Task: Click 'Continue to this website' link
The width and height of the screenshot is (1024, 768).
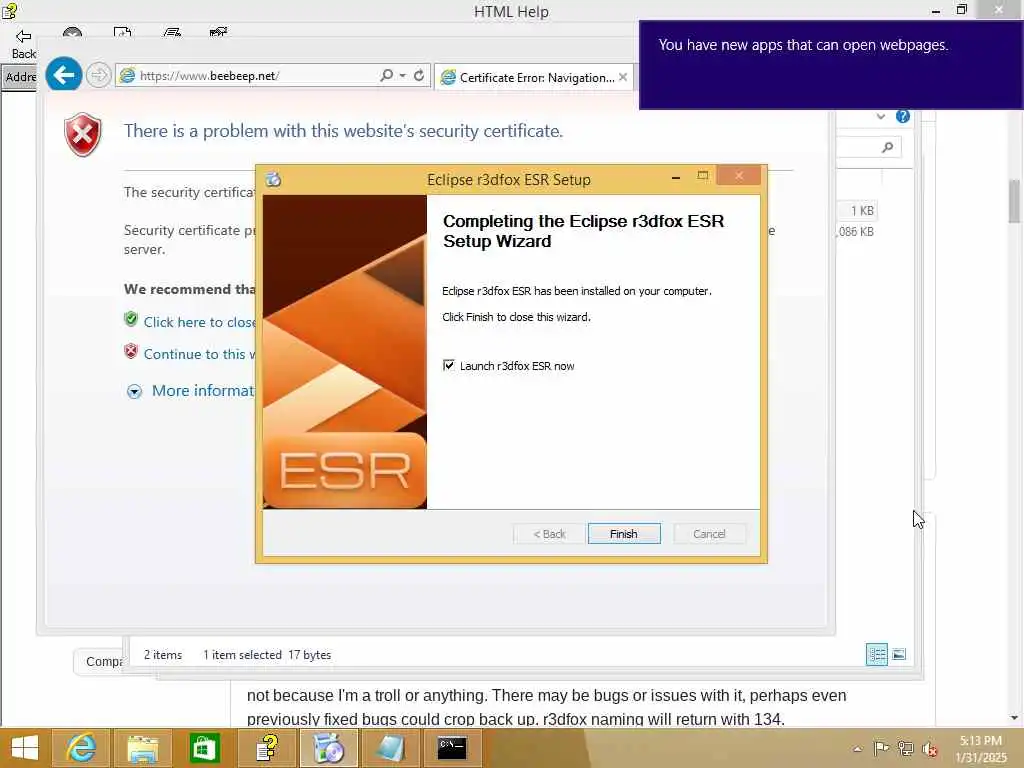Action: 199,354
